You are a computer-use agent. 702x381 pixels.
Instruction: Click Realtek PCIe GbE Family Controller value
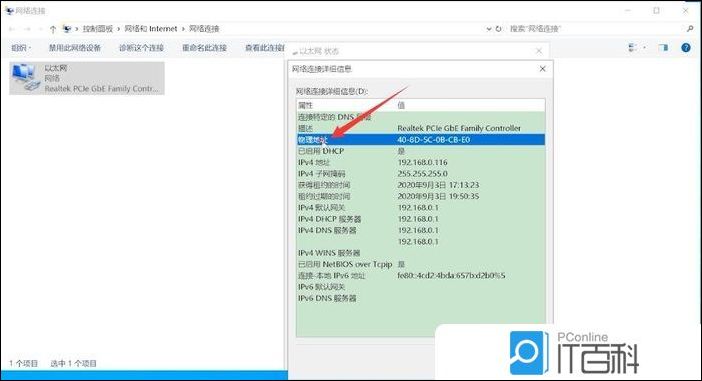459,128
